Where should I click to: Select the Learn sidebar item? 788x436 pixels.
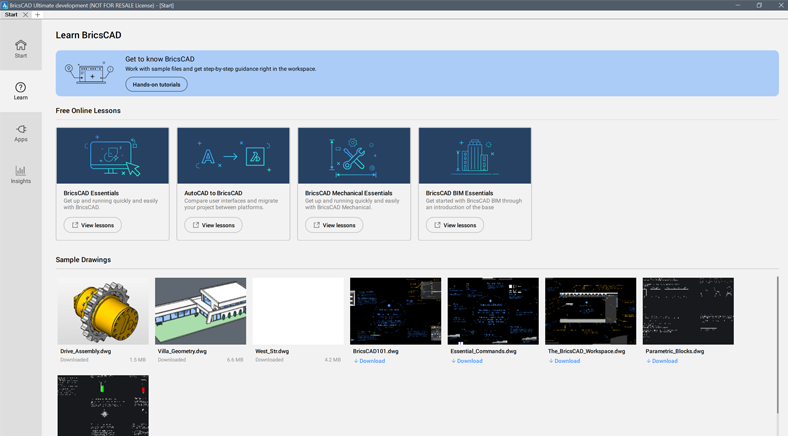(x=21, y=91)
